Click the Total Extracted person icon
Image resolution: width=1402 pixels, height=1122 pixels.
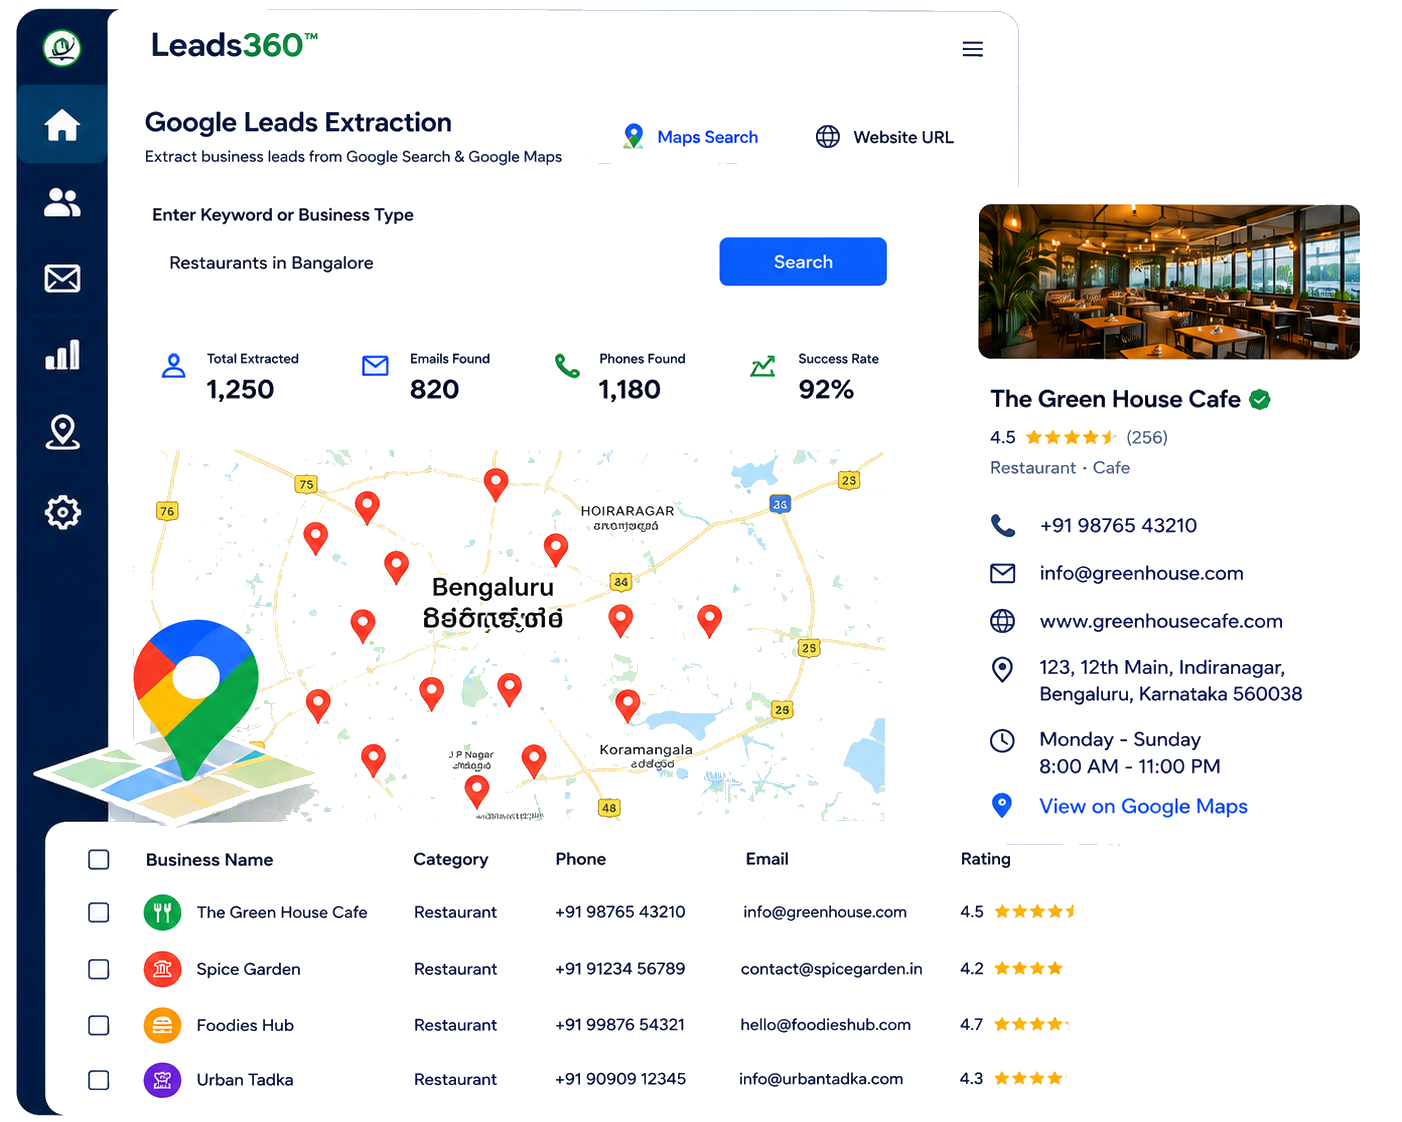click(x=173, y=366)
